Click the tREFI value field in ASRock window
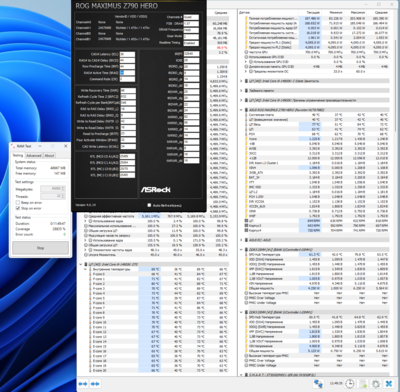Viewport: 400px width, 392px height. (191, 54)
